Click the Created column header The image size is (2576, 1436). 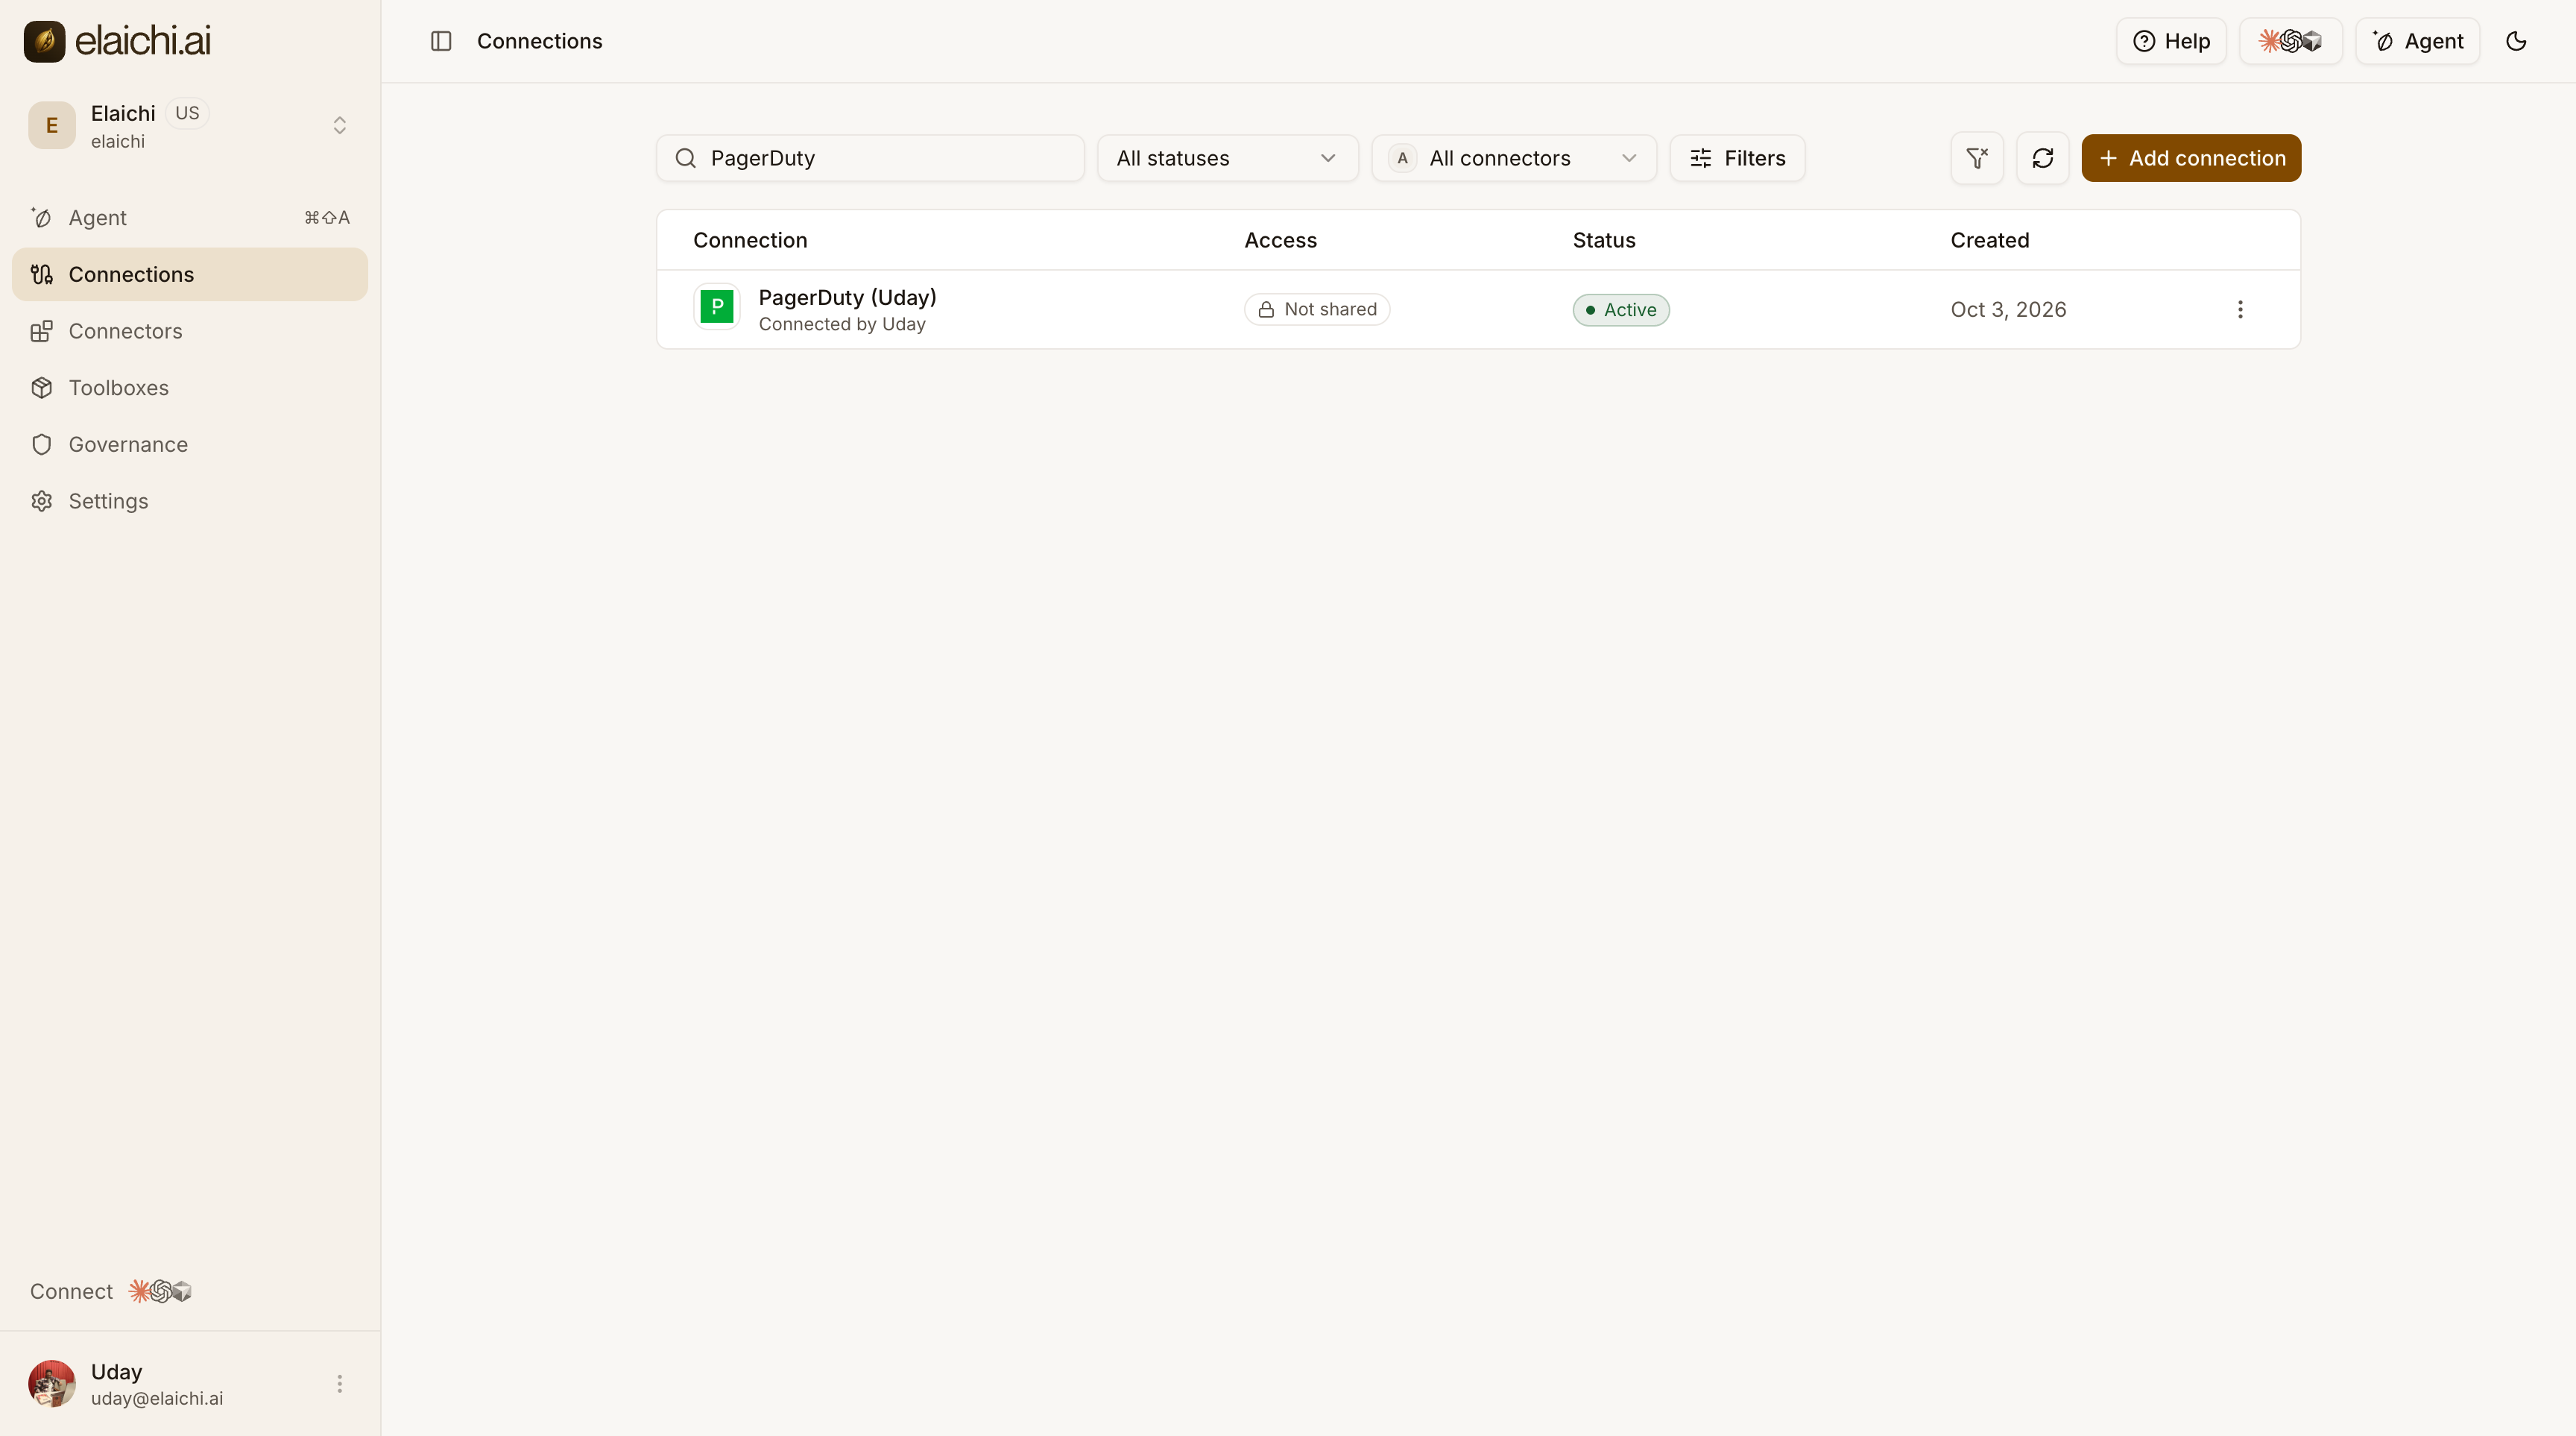tap(1989, 240)
